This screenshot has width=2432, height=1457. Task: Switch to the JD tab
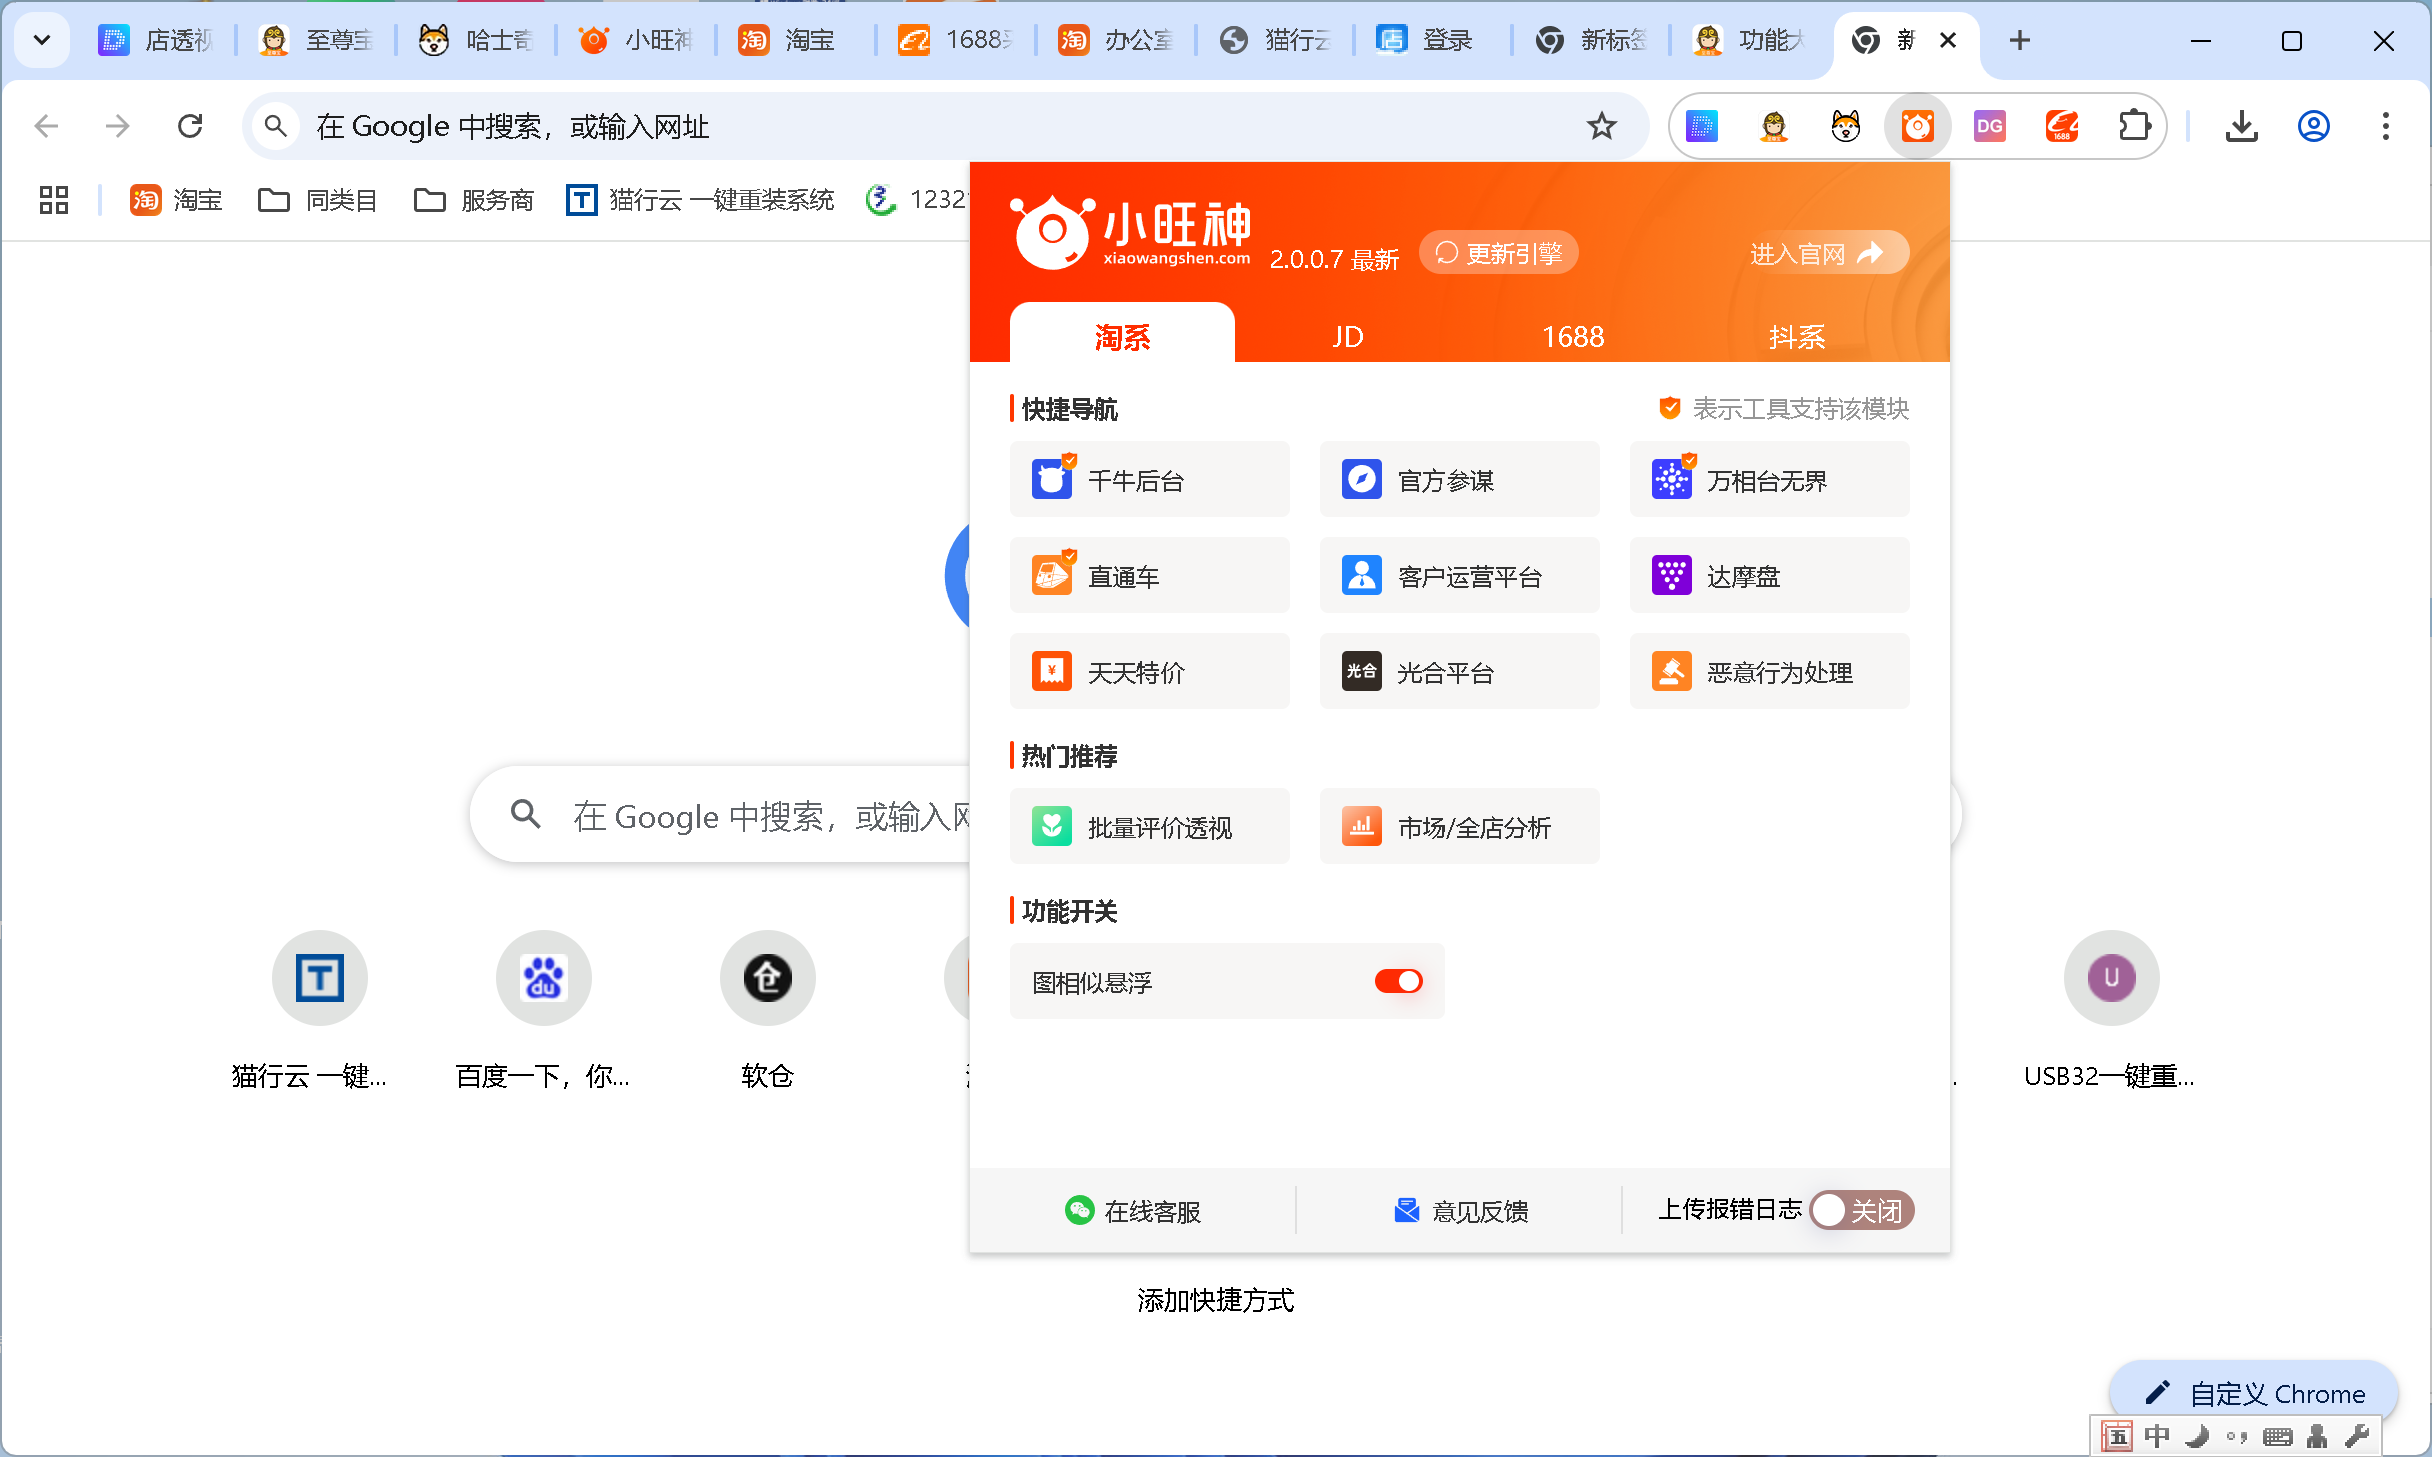1347,335
